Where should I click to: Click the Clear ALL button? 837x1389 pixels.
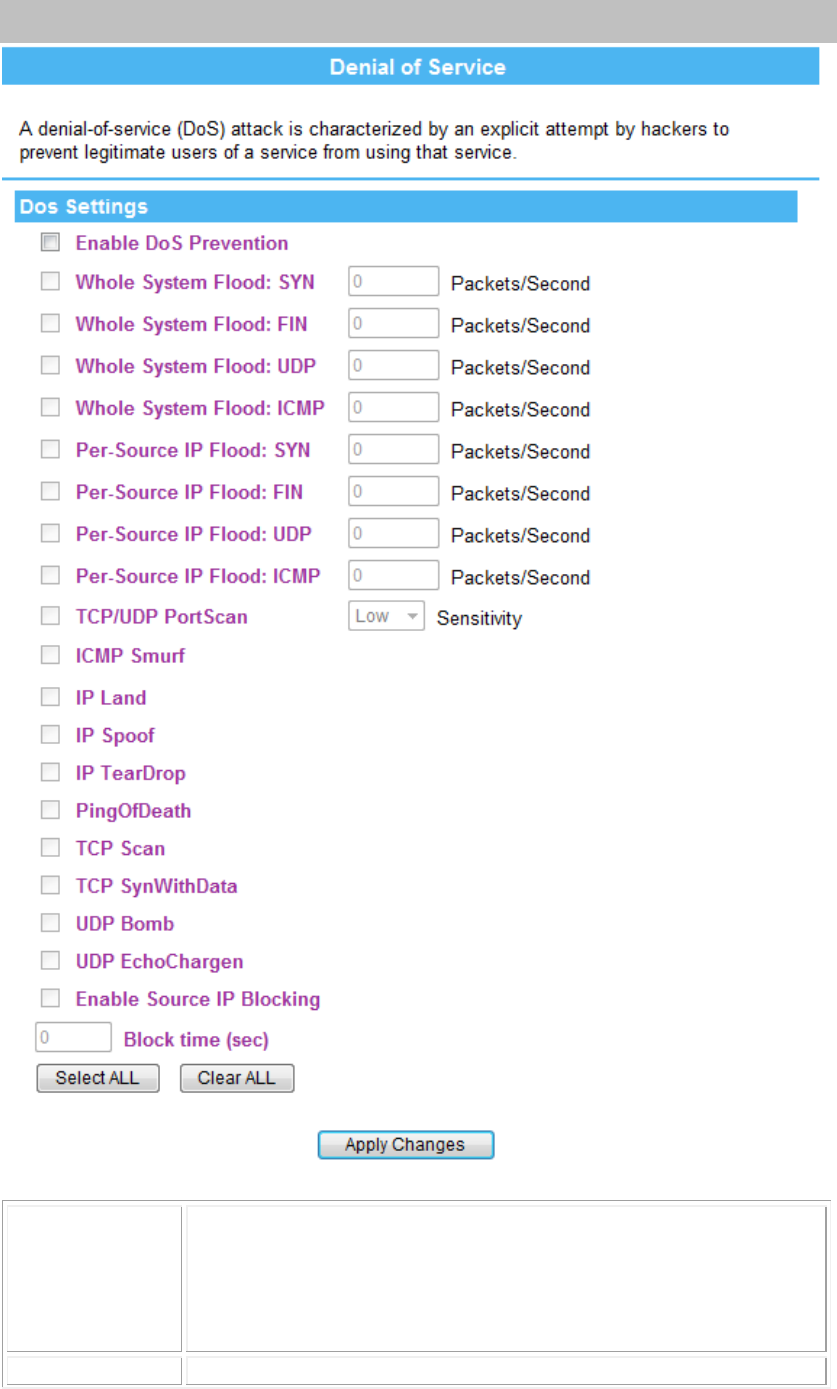[237, 1079]
